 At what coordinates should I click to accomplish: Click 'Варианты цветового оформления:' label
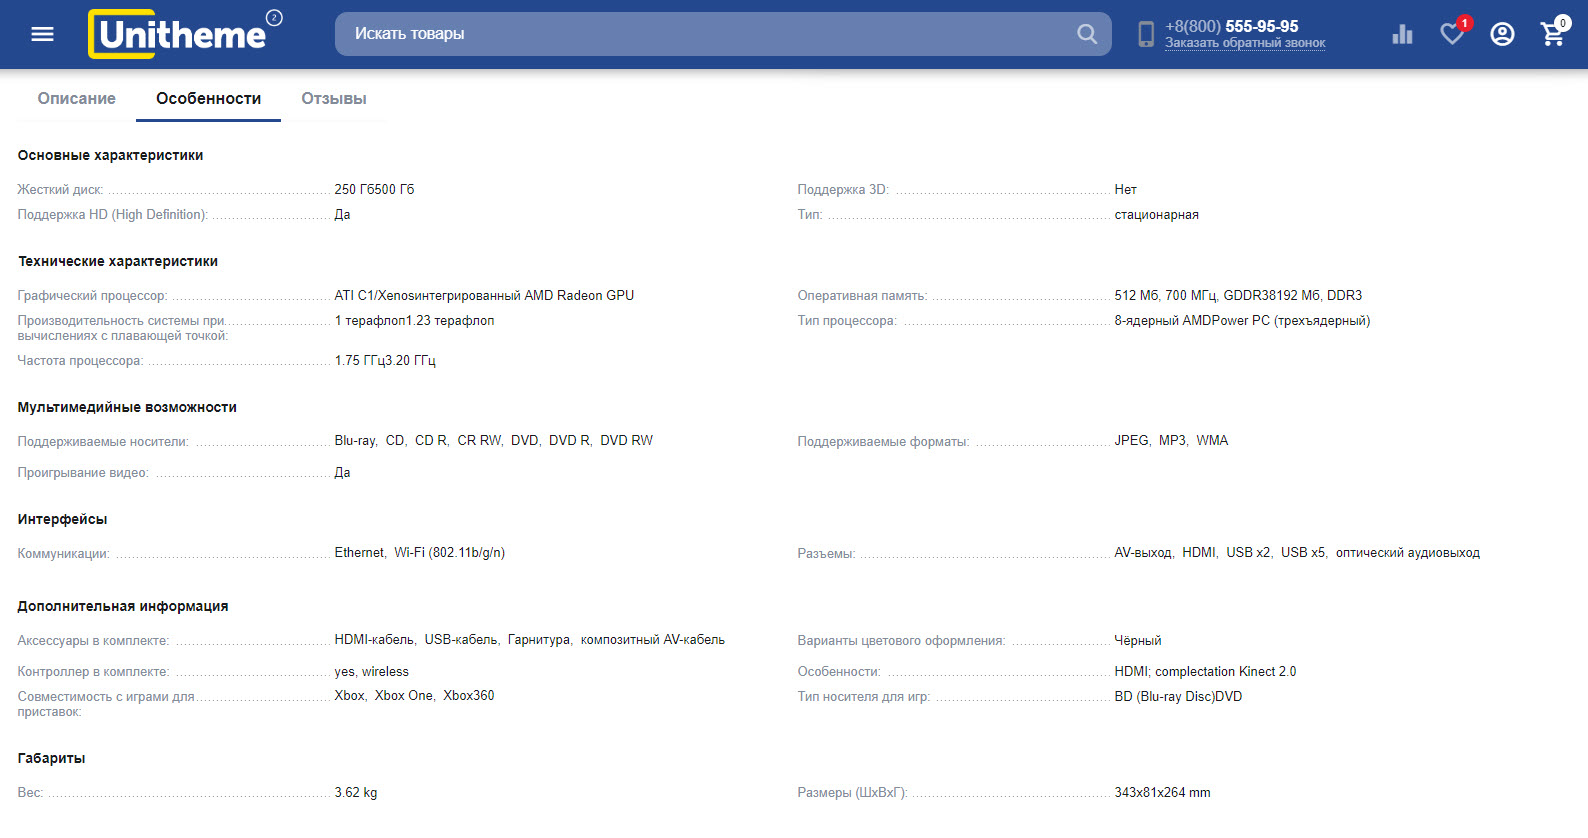pyautogui.click(x=901, y=640)
